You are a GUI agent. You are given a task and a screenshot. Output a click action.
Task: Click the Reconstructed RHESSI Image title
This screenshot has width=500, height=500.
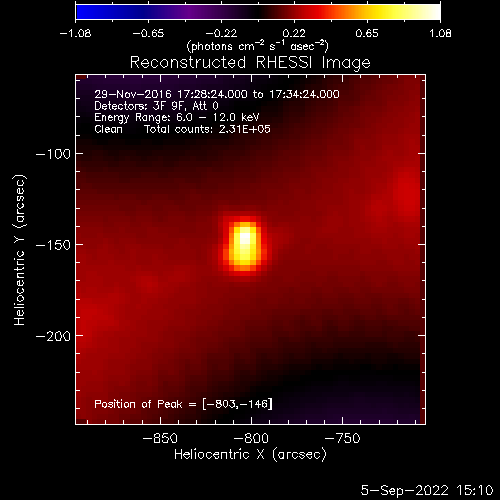(x=250, y=62)
